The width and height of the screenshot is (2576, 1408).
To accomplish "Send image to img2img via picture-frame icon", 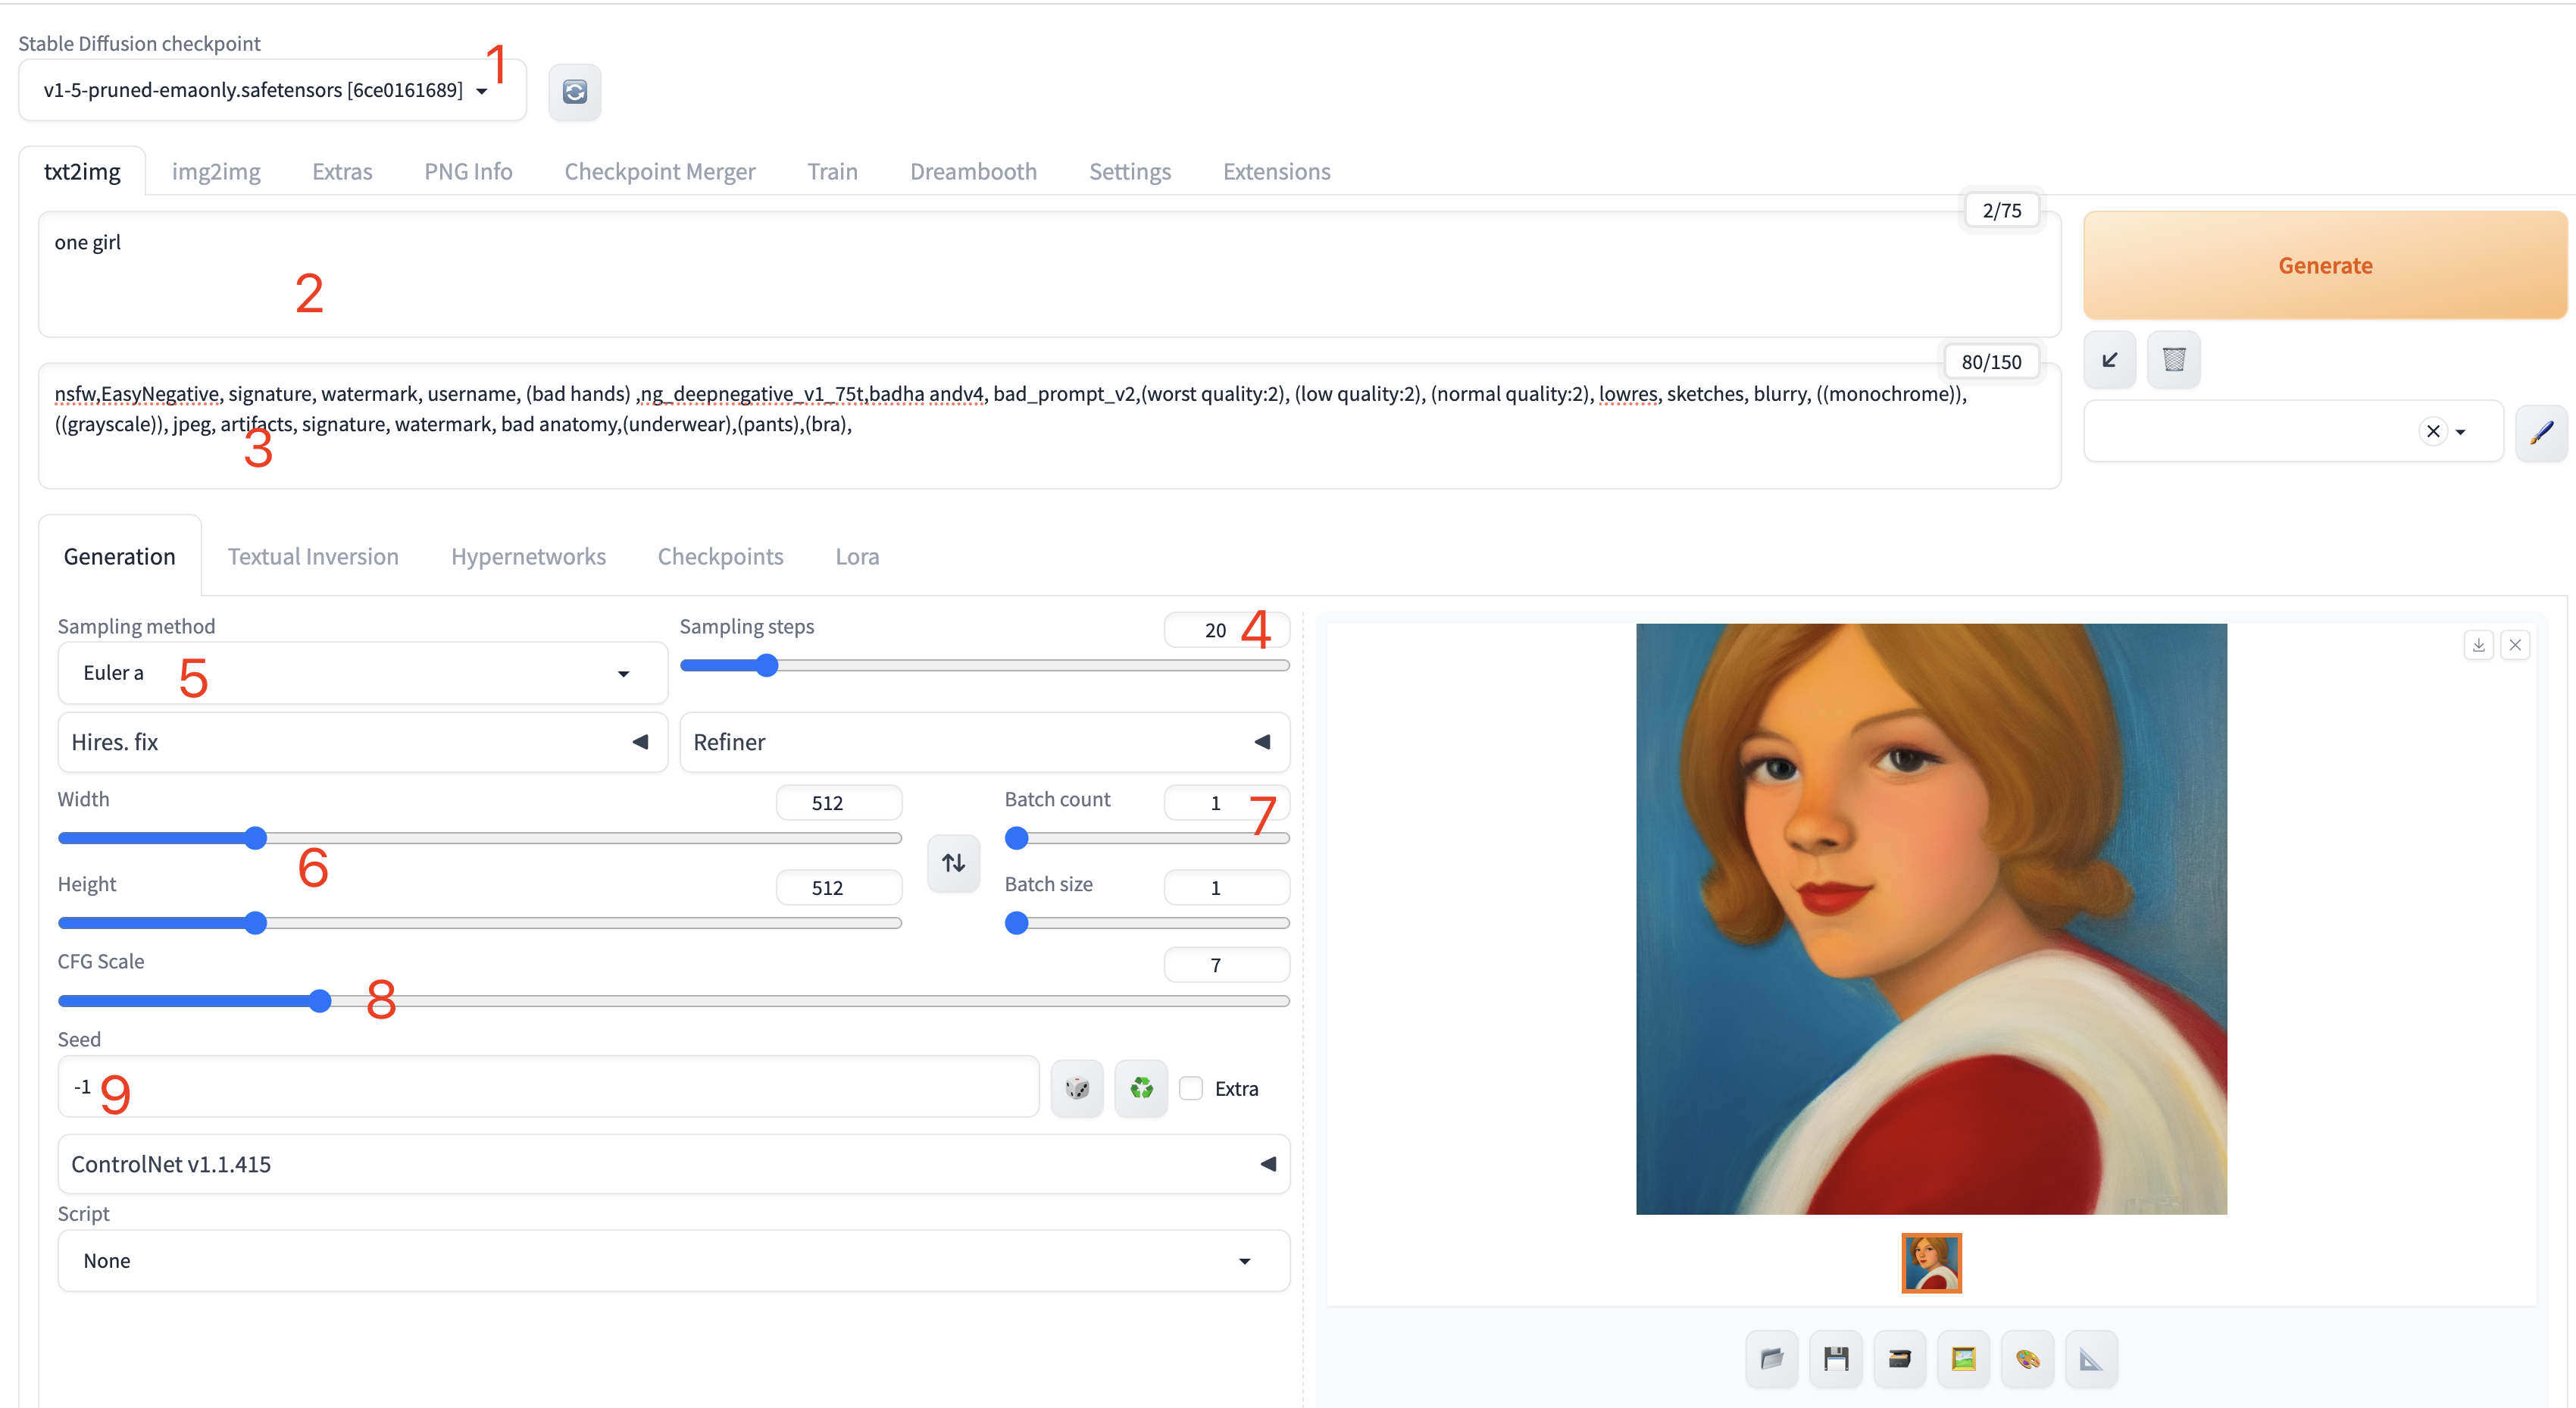I will click(x=1963, y=1359).
